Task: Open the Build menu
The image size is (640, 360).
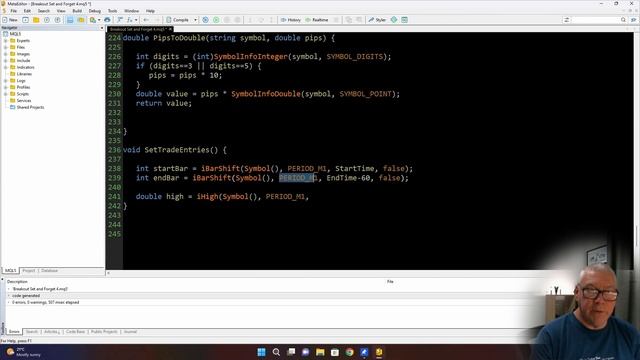Action: click(77, 11)
